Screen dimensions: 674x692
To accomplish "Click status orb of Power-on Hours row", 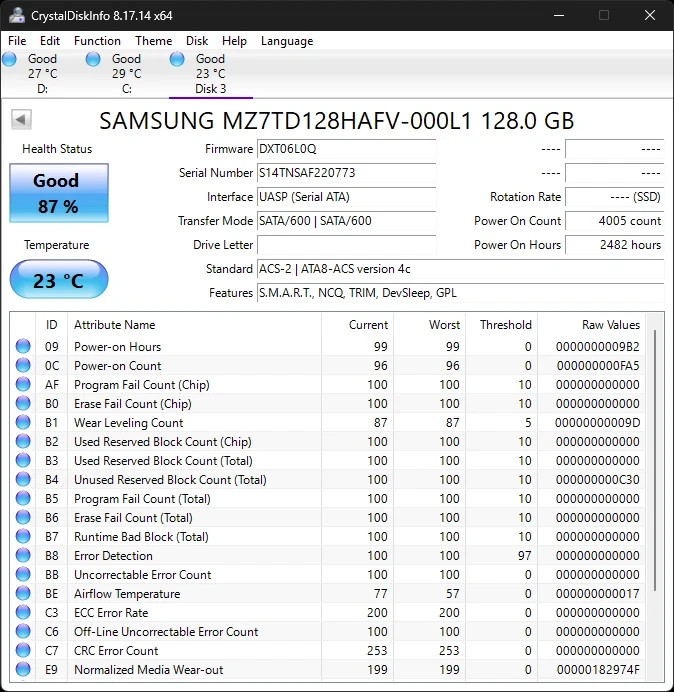I will click(x=23, y=346).
